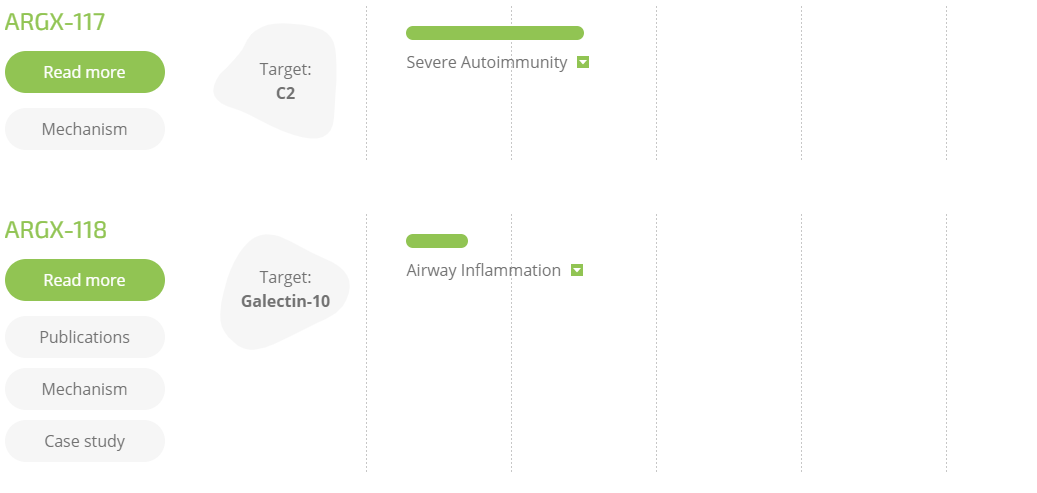Click the ARGX-117 heading
Image resolution: width=1037 pixels, height=493 pixels.
tap(55, 22)
